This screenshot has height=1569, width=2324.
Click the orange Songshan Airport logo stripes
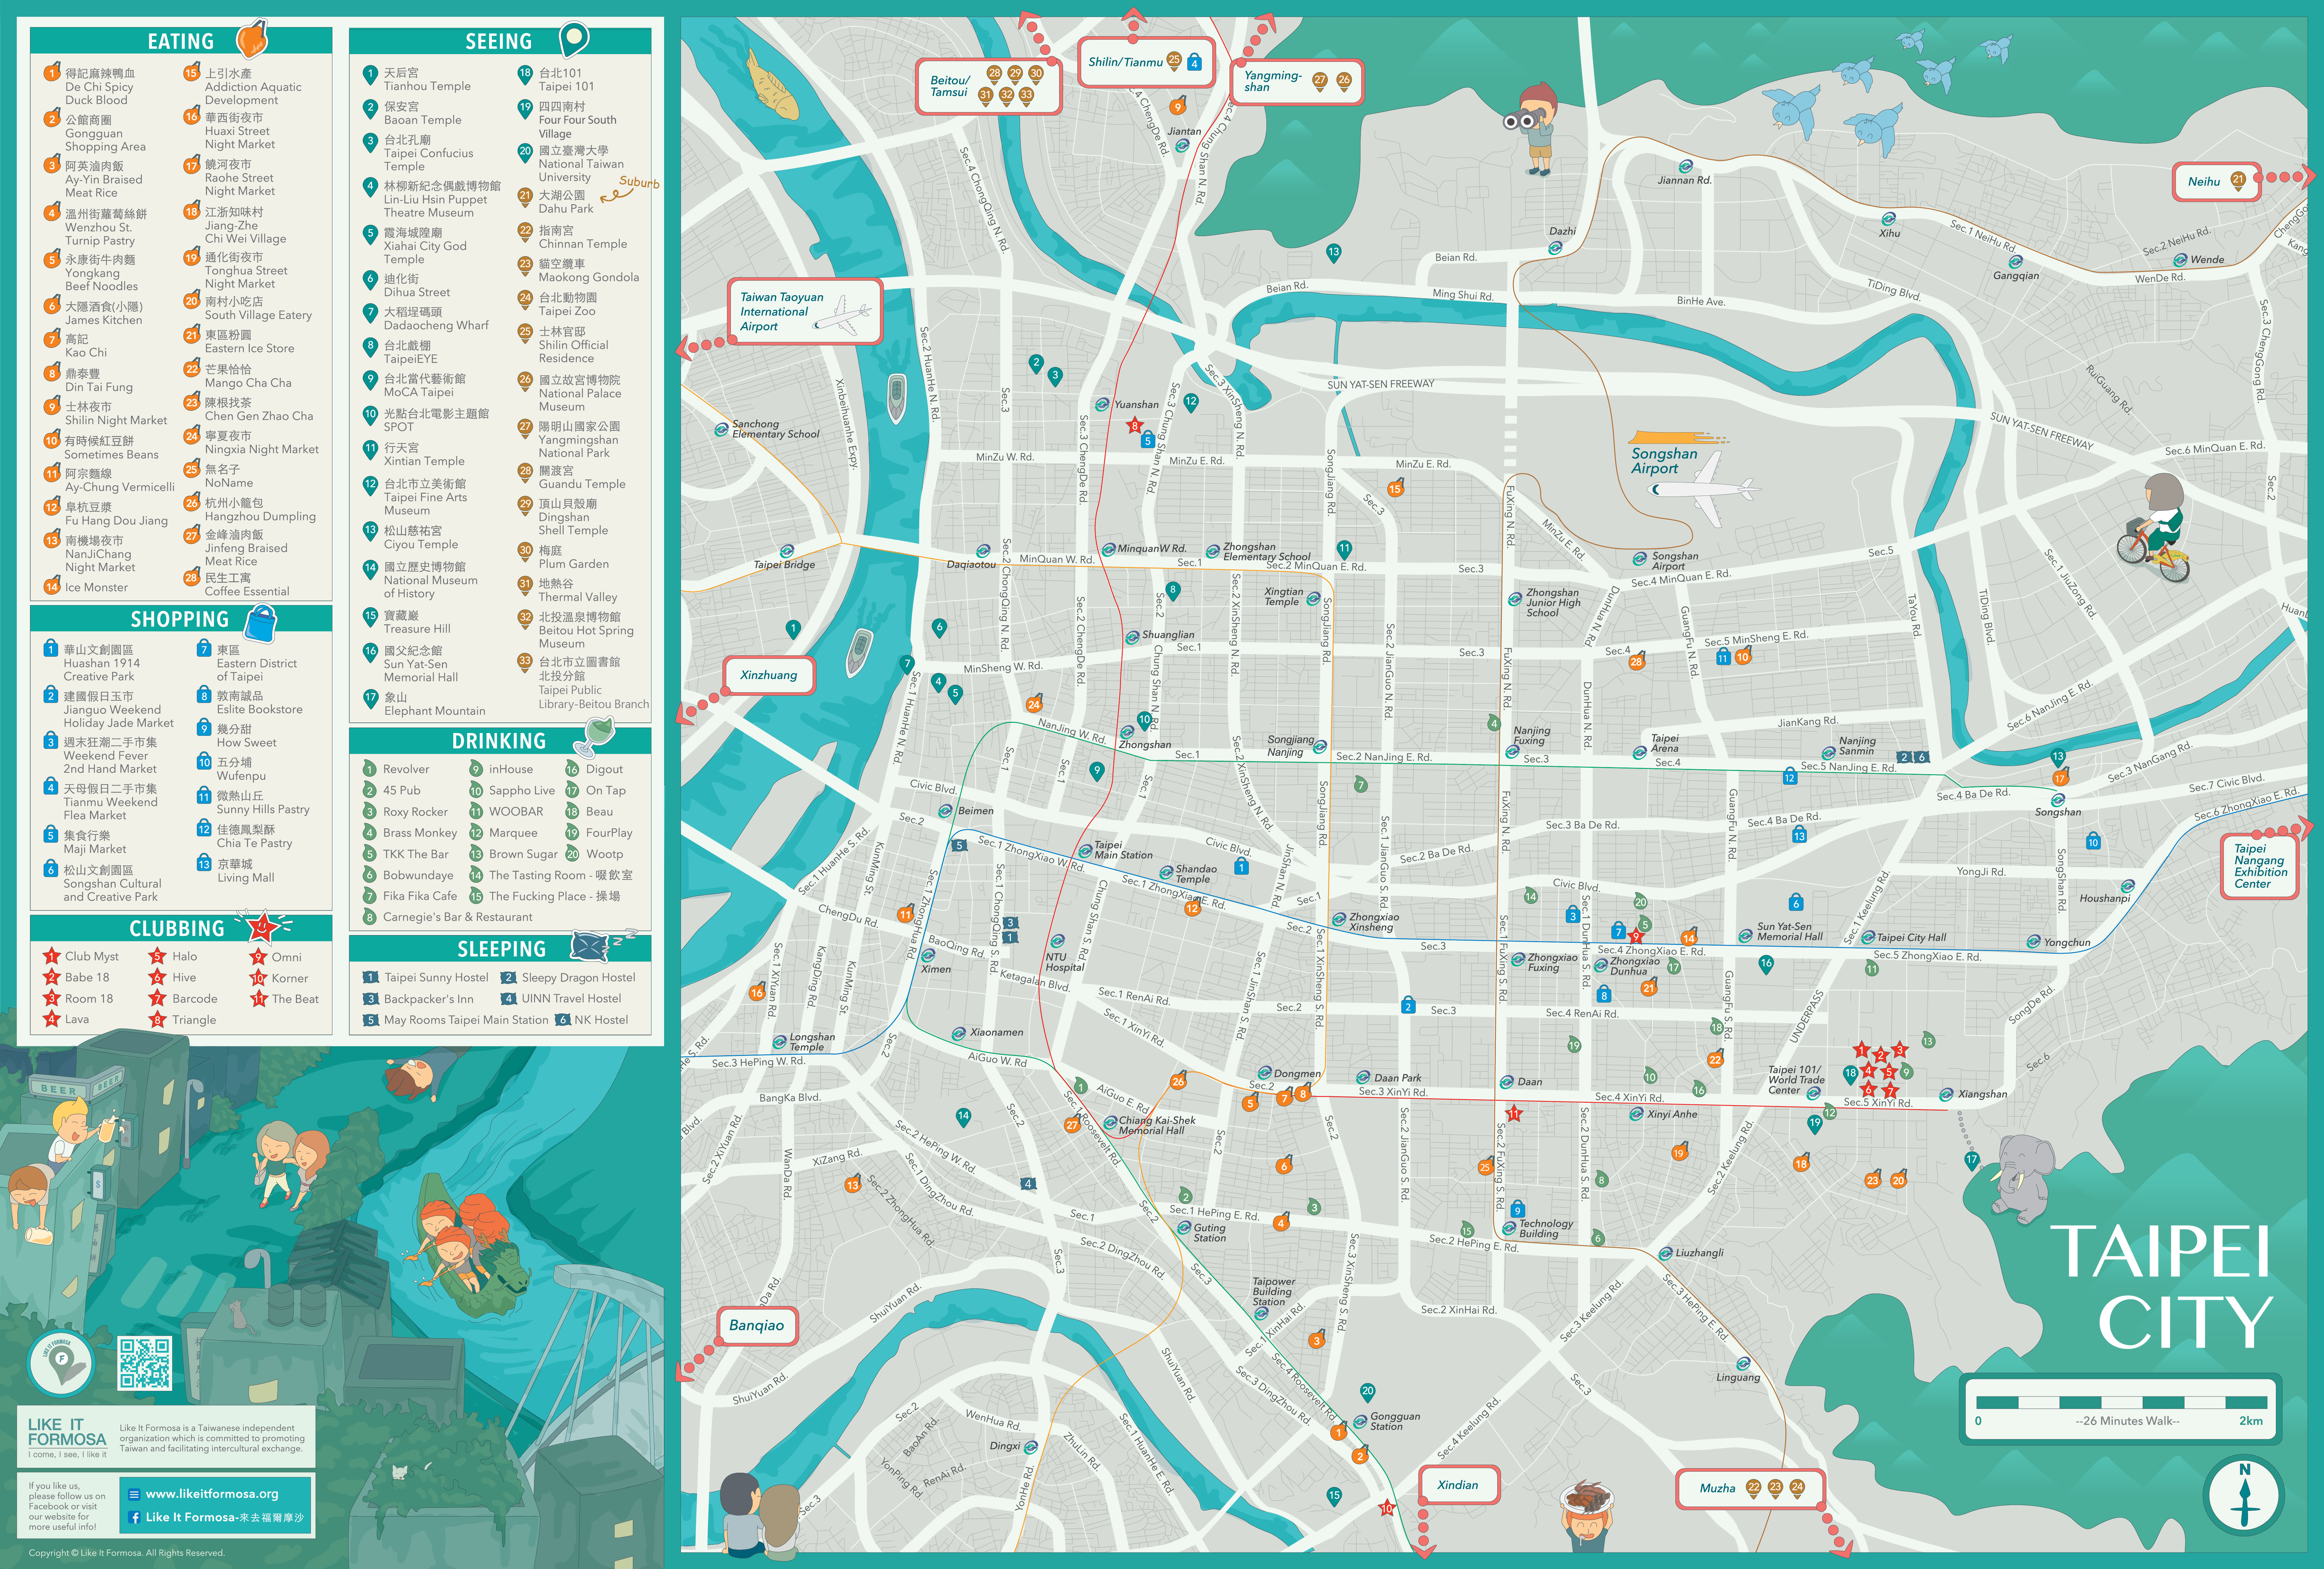tap(1678, 438)
